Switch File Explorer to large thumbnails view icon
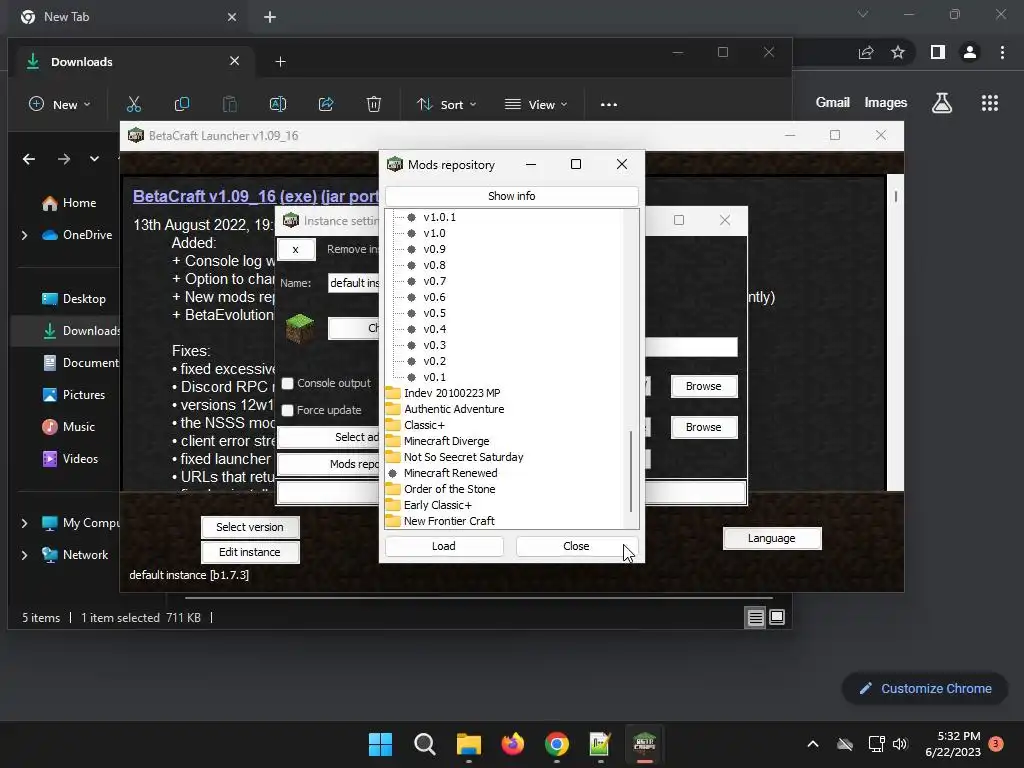 click(777, 617)
